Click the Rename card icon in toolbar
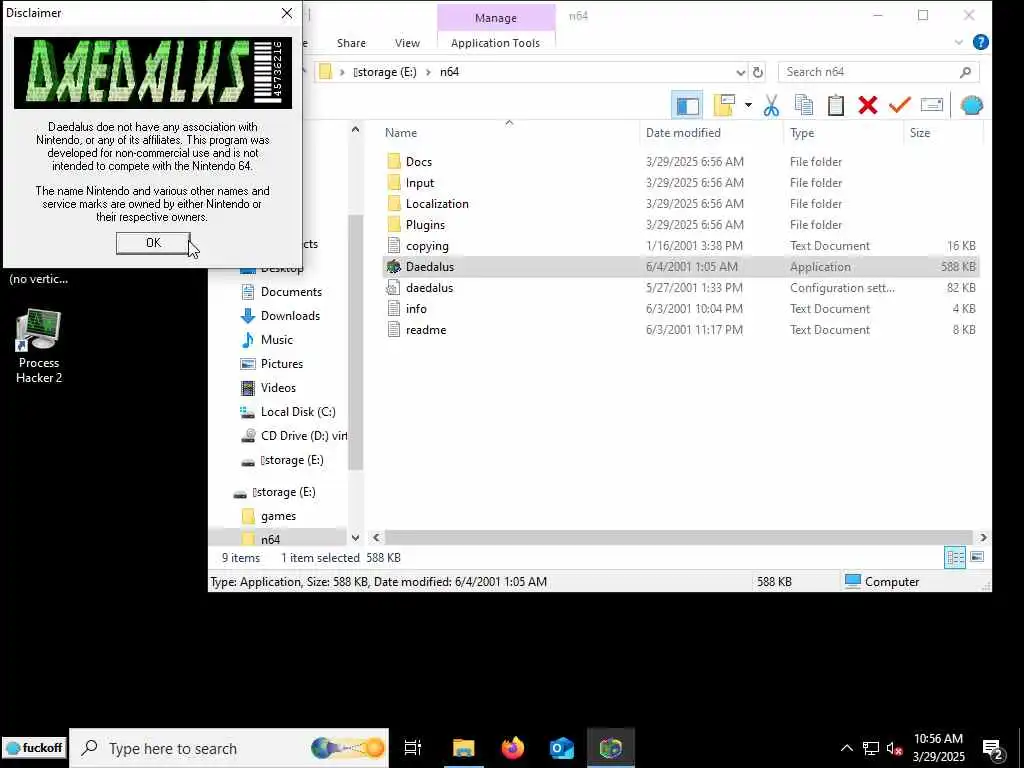 [932, 105]
